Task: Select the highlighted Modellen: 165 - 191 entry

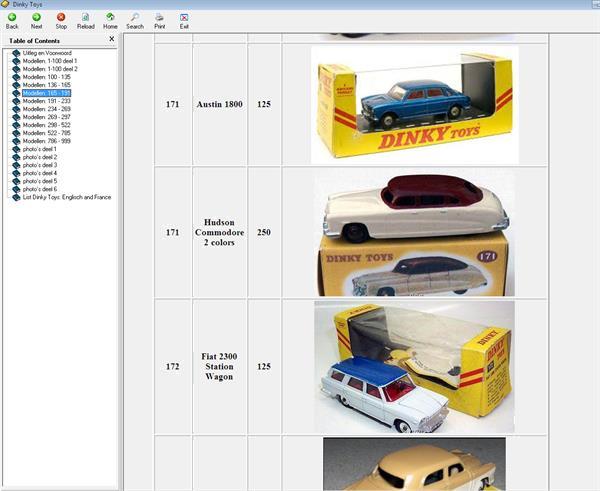Action: (x=46, y=93)
